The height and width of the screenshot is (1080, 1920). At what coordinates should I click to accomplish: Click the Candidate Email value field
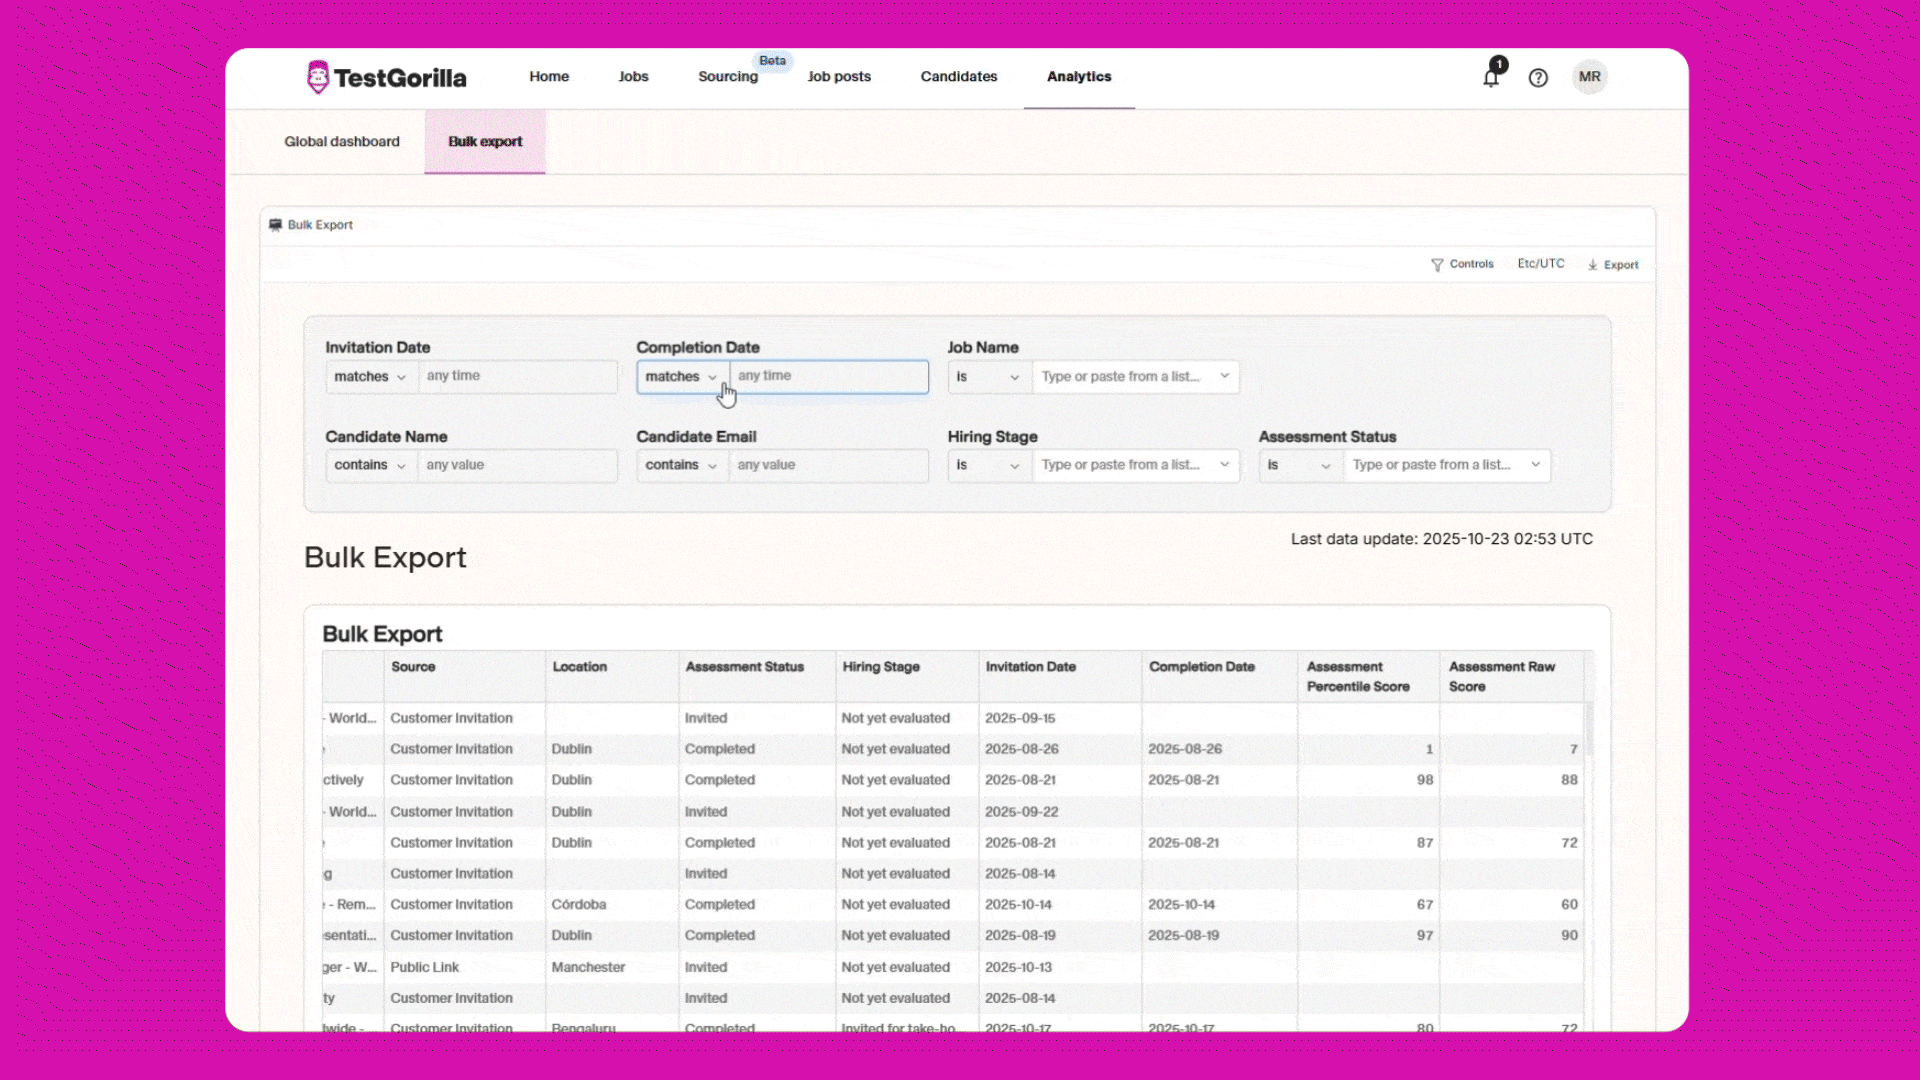coord(829,466)
